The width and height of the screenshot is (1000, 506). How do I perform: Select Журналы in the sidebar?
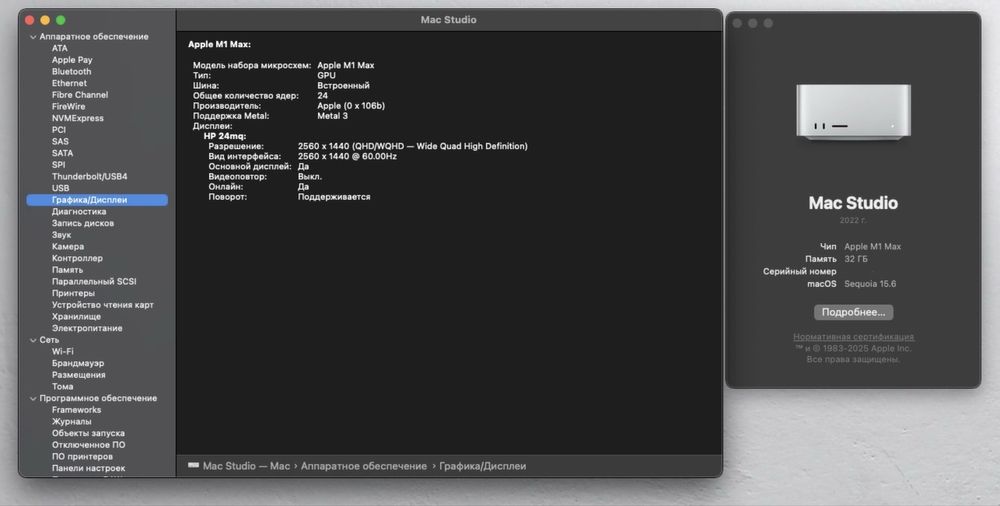71,421
